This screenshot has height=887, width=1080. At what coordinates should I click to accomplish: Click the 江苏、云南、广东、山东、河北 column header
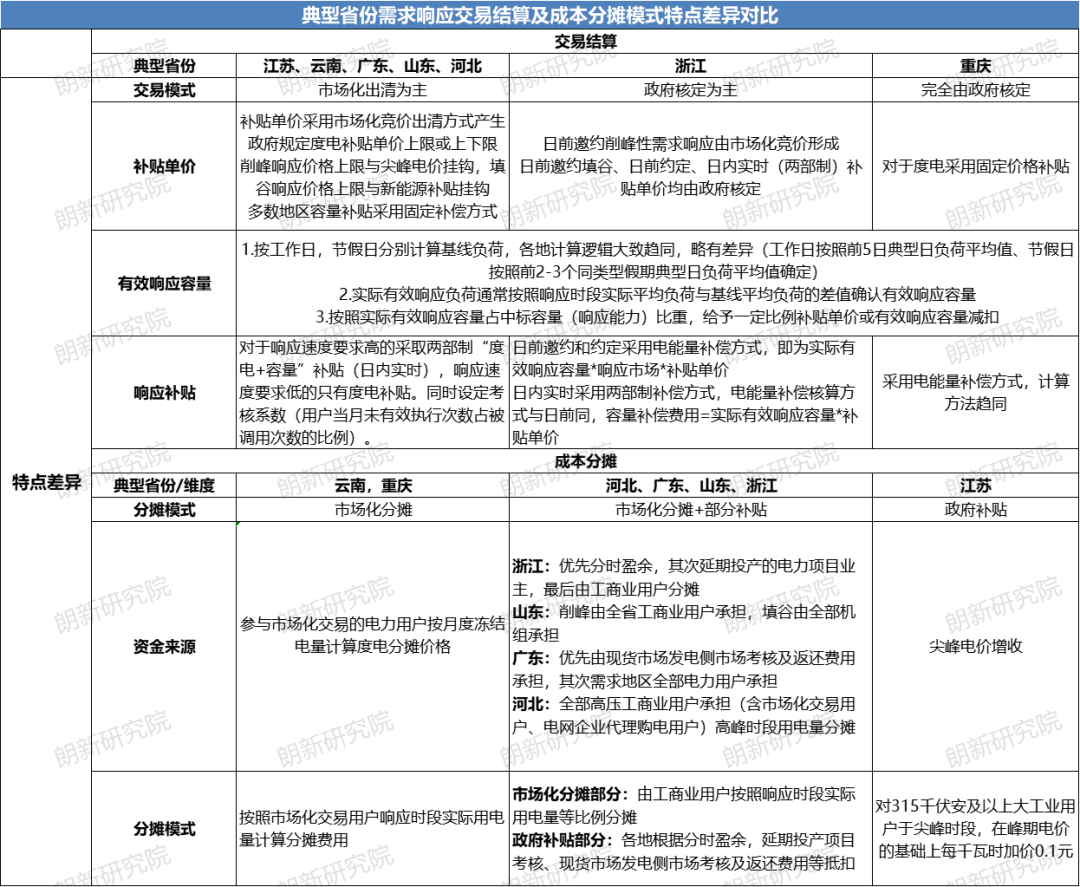[372, 66]
